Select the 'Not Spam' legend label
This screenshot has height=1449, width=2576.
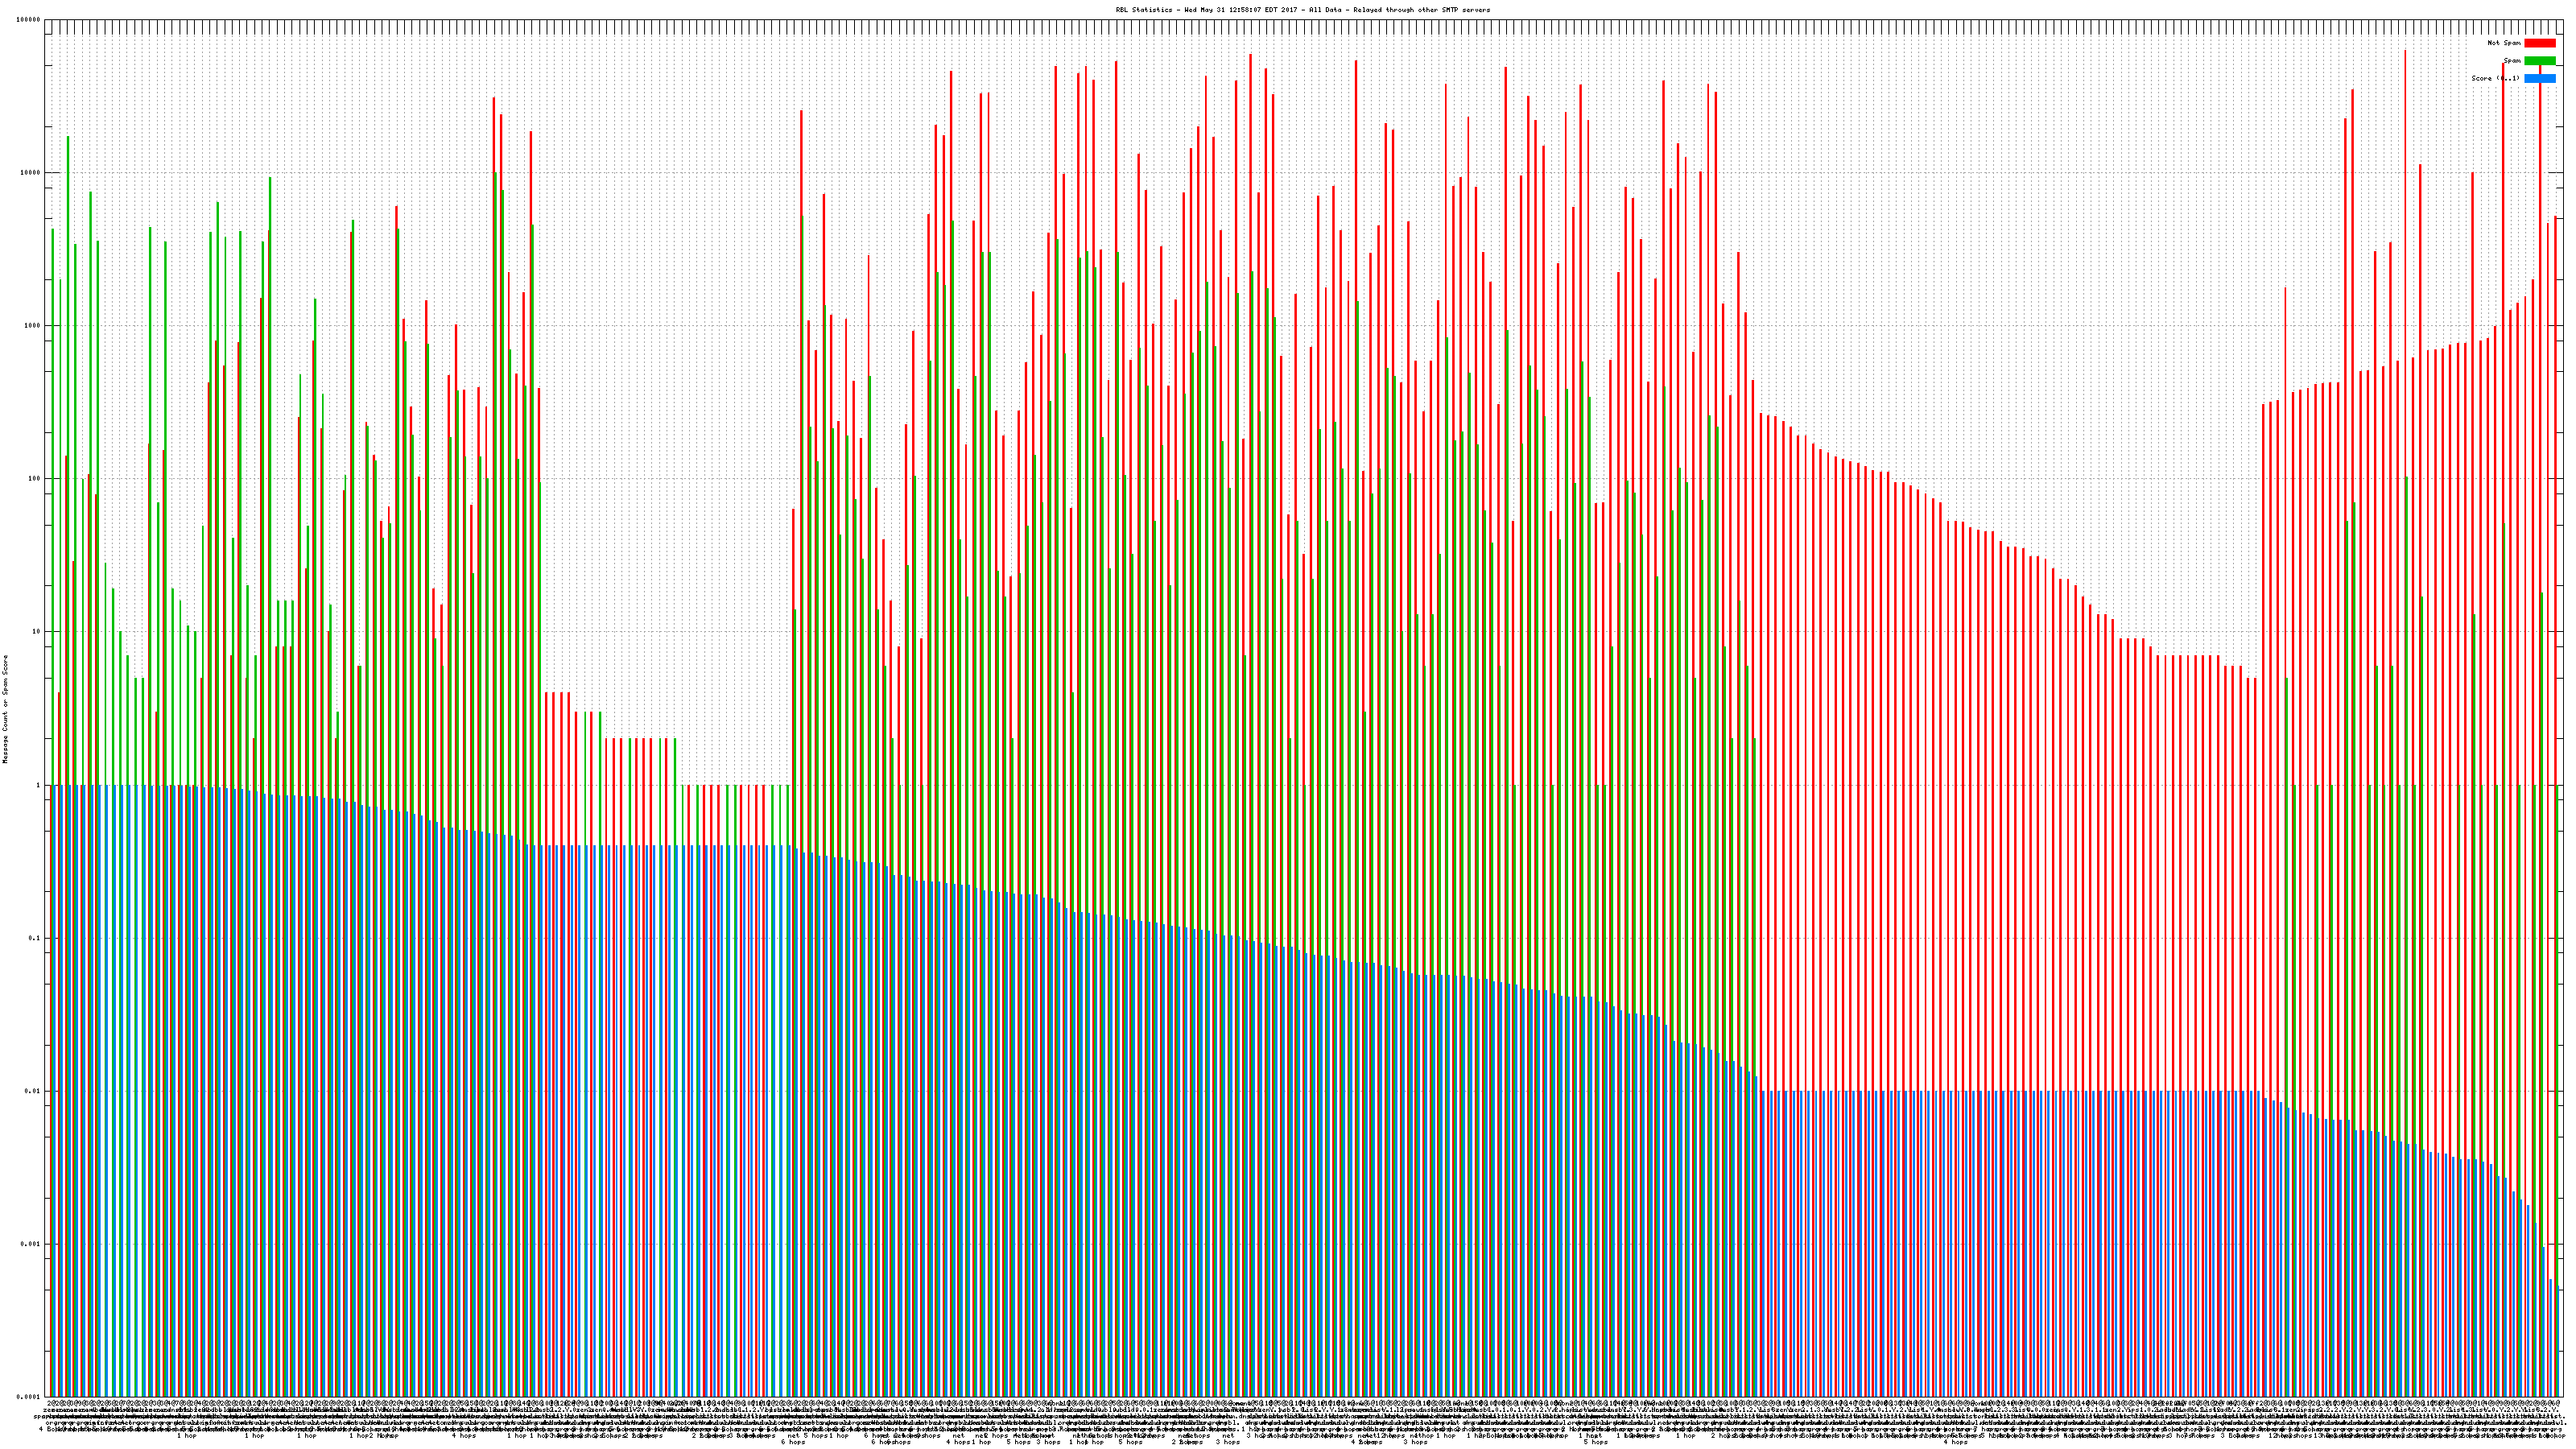click(2504, 43)
